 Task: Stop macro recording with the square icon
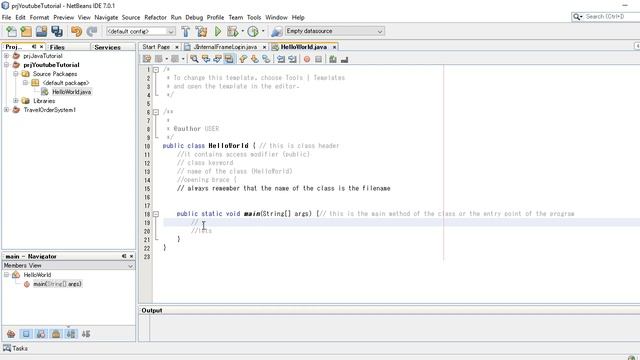coord(318,59)
